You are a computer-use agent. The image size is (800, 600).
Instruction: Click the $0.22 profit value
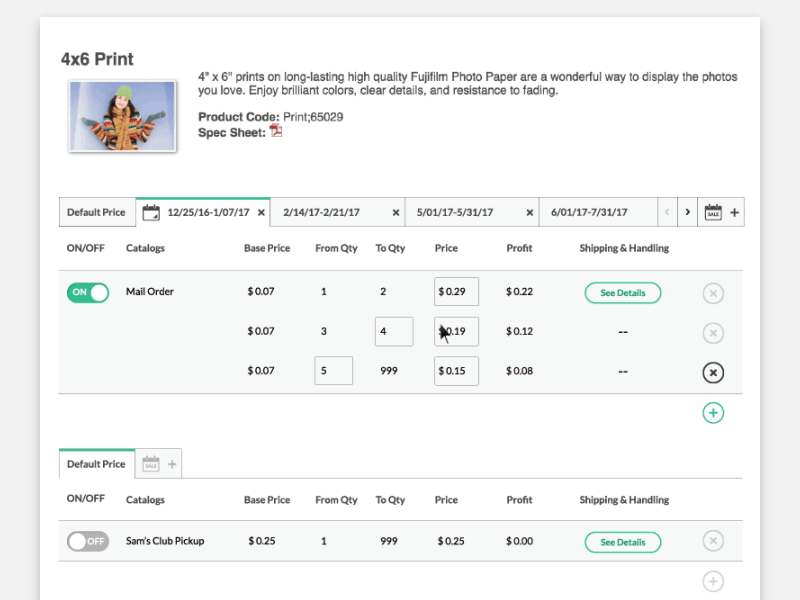click(519, 291)
